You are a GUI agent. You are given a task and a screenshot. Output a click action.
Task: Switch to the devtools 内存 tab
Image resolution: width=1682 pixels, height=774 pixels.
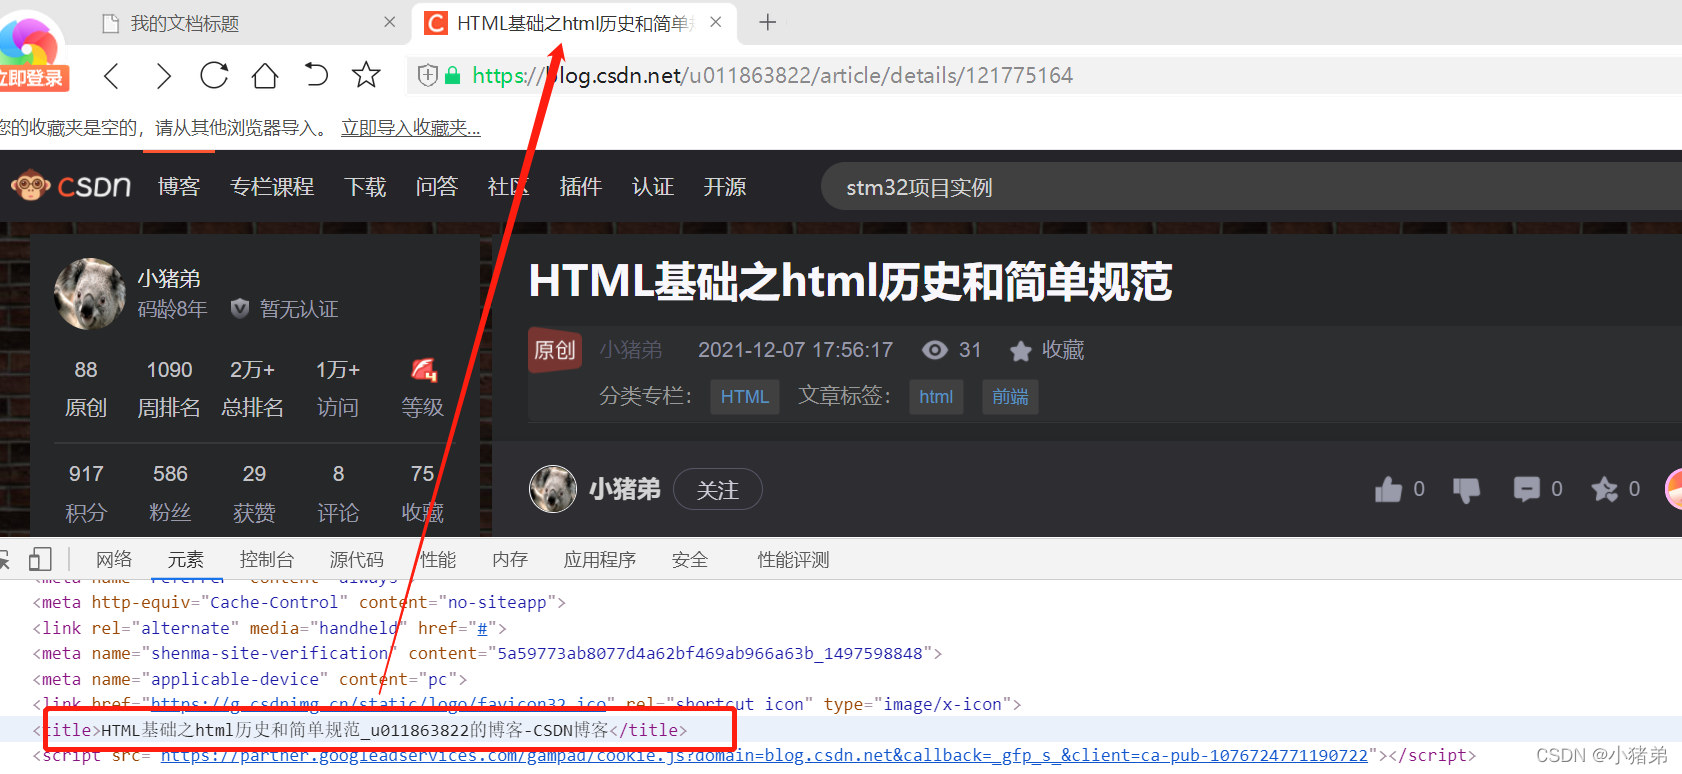click(x=510, y=560)
